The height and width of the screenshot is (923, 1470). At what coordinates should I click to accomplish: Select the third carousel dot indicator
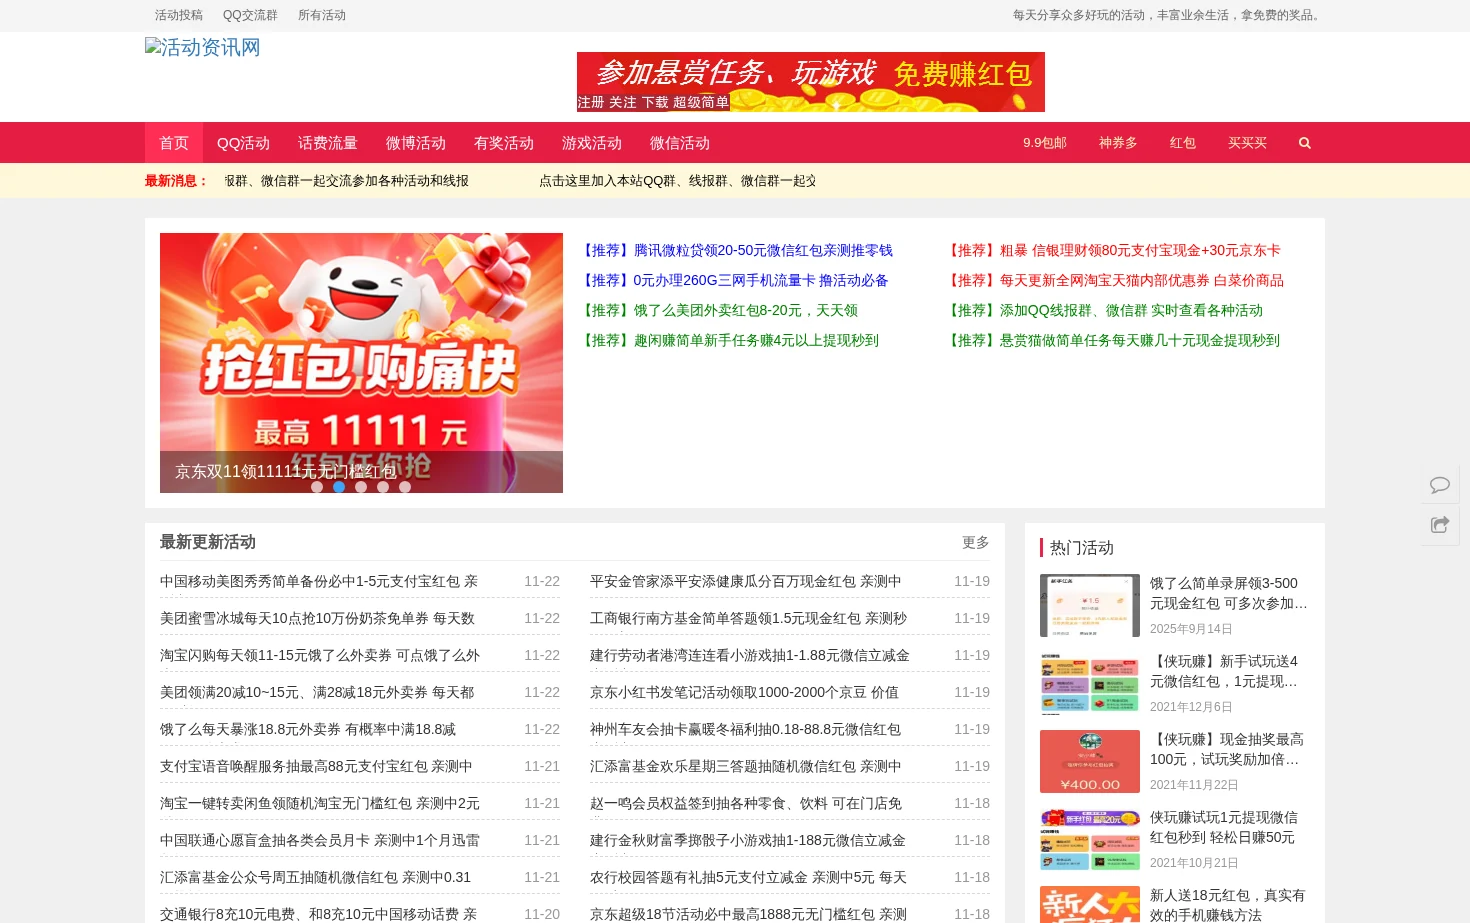(361, 487)
